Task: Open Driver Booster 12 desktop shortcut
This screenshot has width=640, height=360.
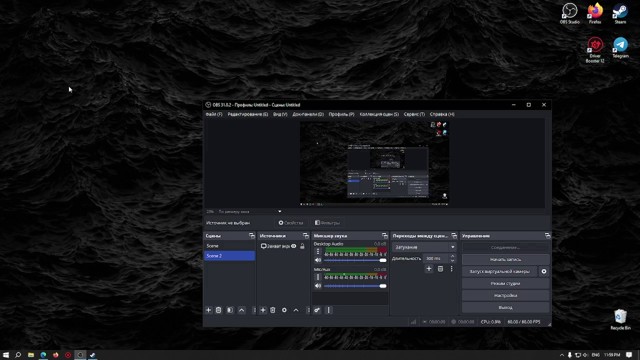Action: click(595, 50)
